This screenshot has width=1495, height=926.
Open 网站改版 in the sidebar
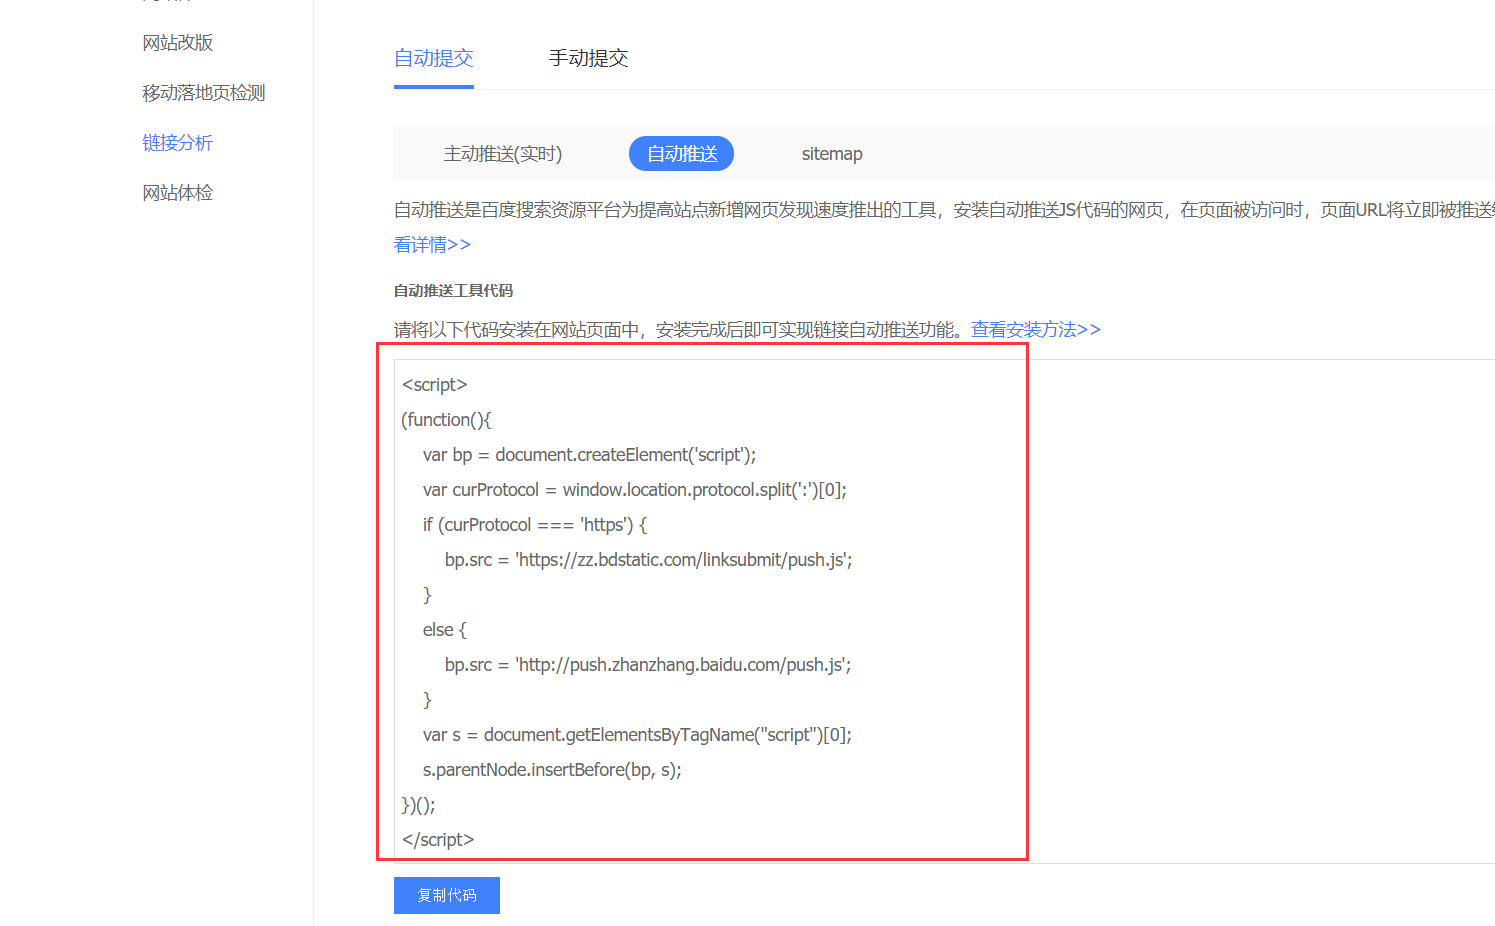tap(178, 43)
